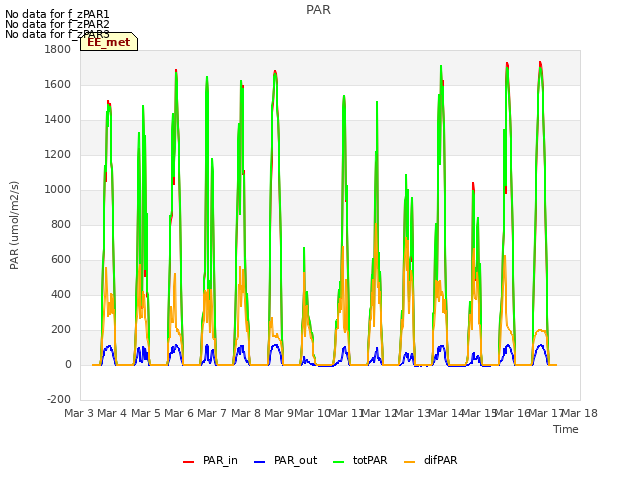Screen dimensions: 640x480
Task: Click the 600 y-axis tick label
Action: (61, 260)
